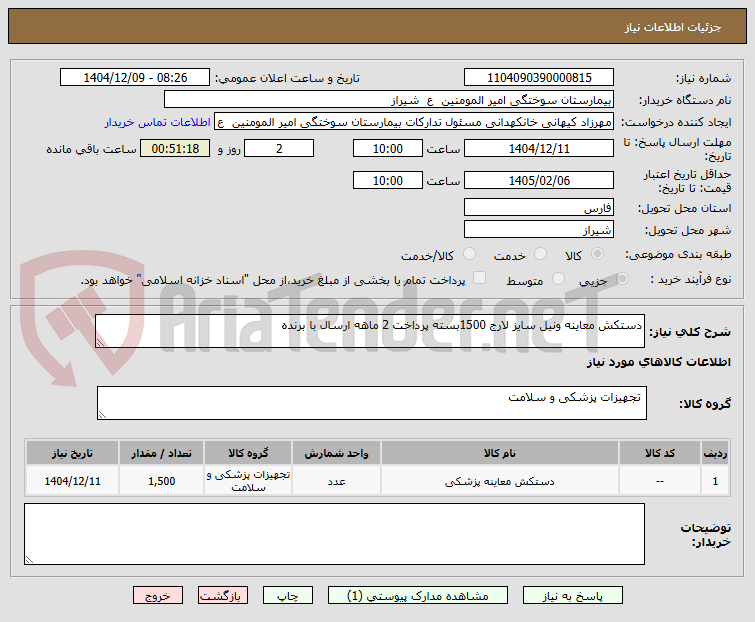Click the گروه کالا text area

click(372, 403)
